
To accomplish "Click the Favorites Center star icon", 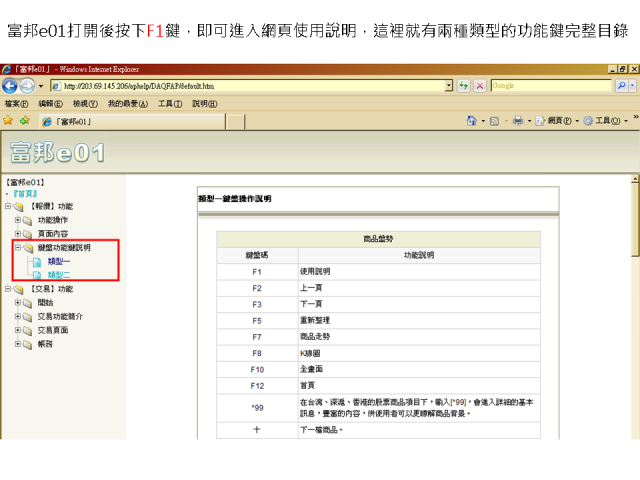I will tap(8, 121).
